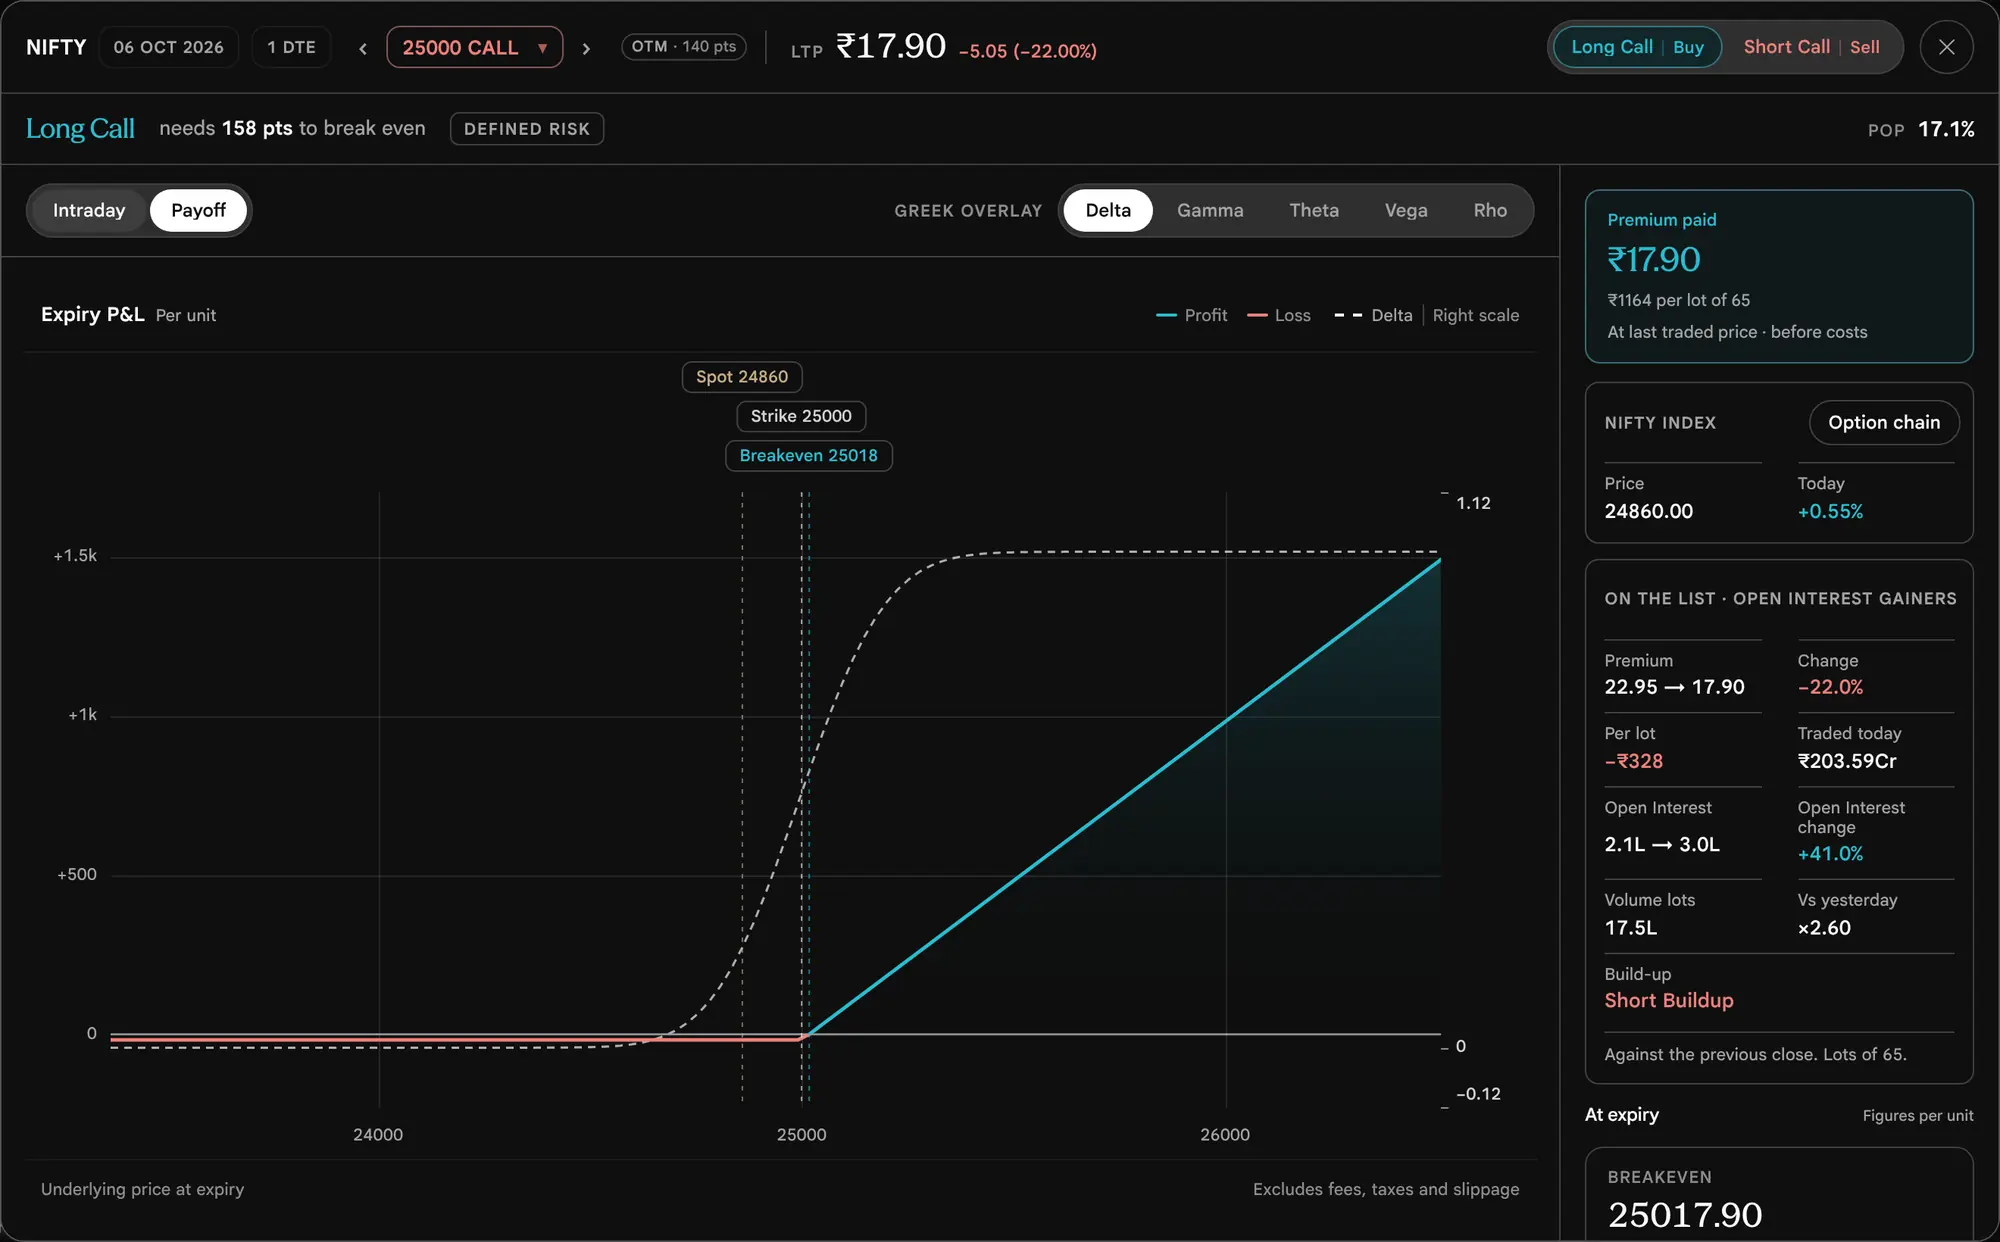Switch to the Intraday view
Viewport: 2000px width, 1242px height.
click(89, 210)
